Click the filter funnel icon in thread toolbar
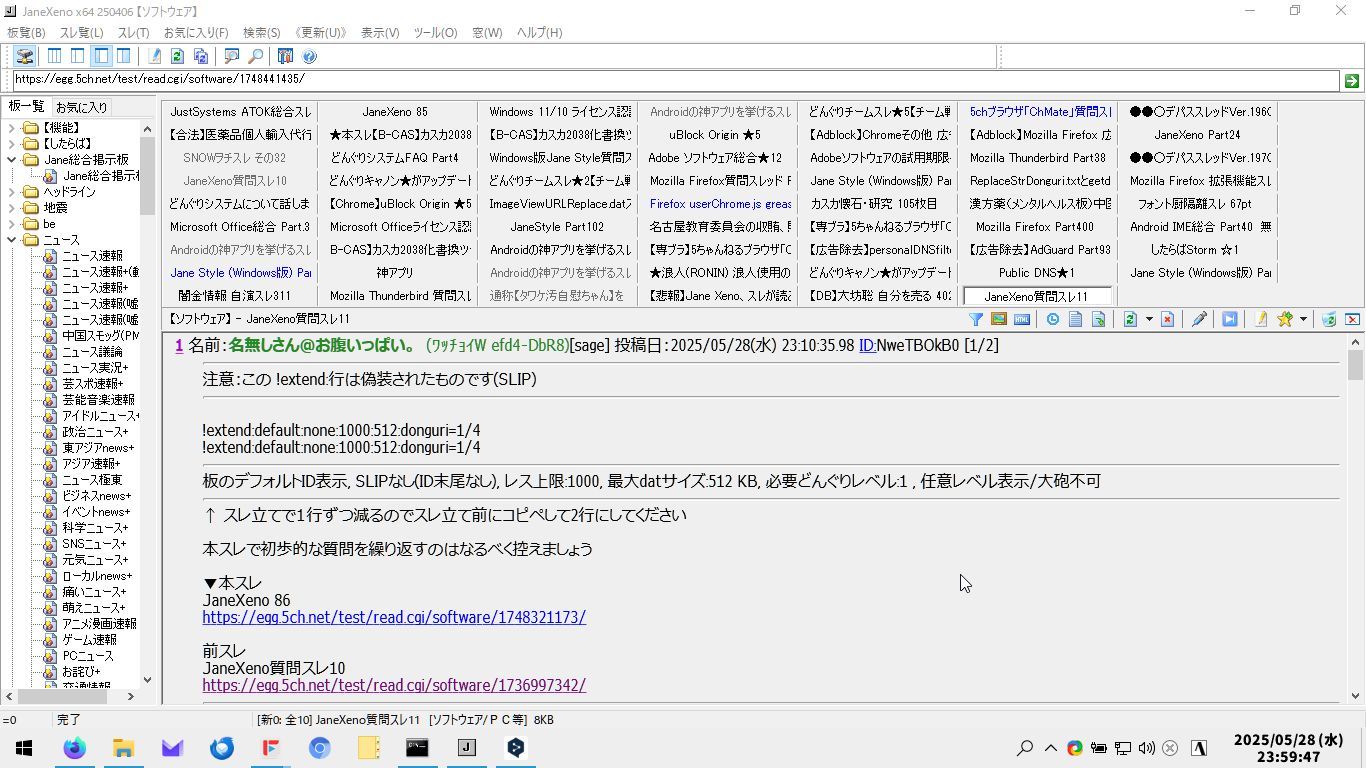The image size is (1366, 768). tap(975, 319)
